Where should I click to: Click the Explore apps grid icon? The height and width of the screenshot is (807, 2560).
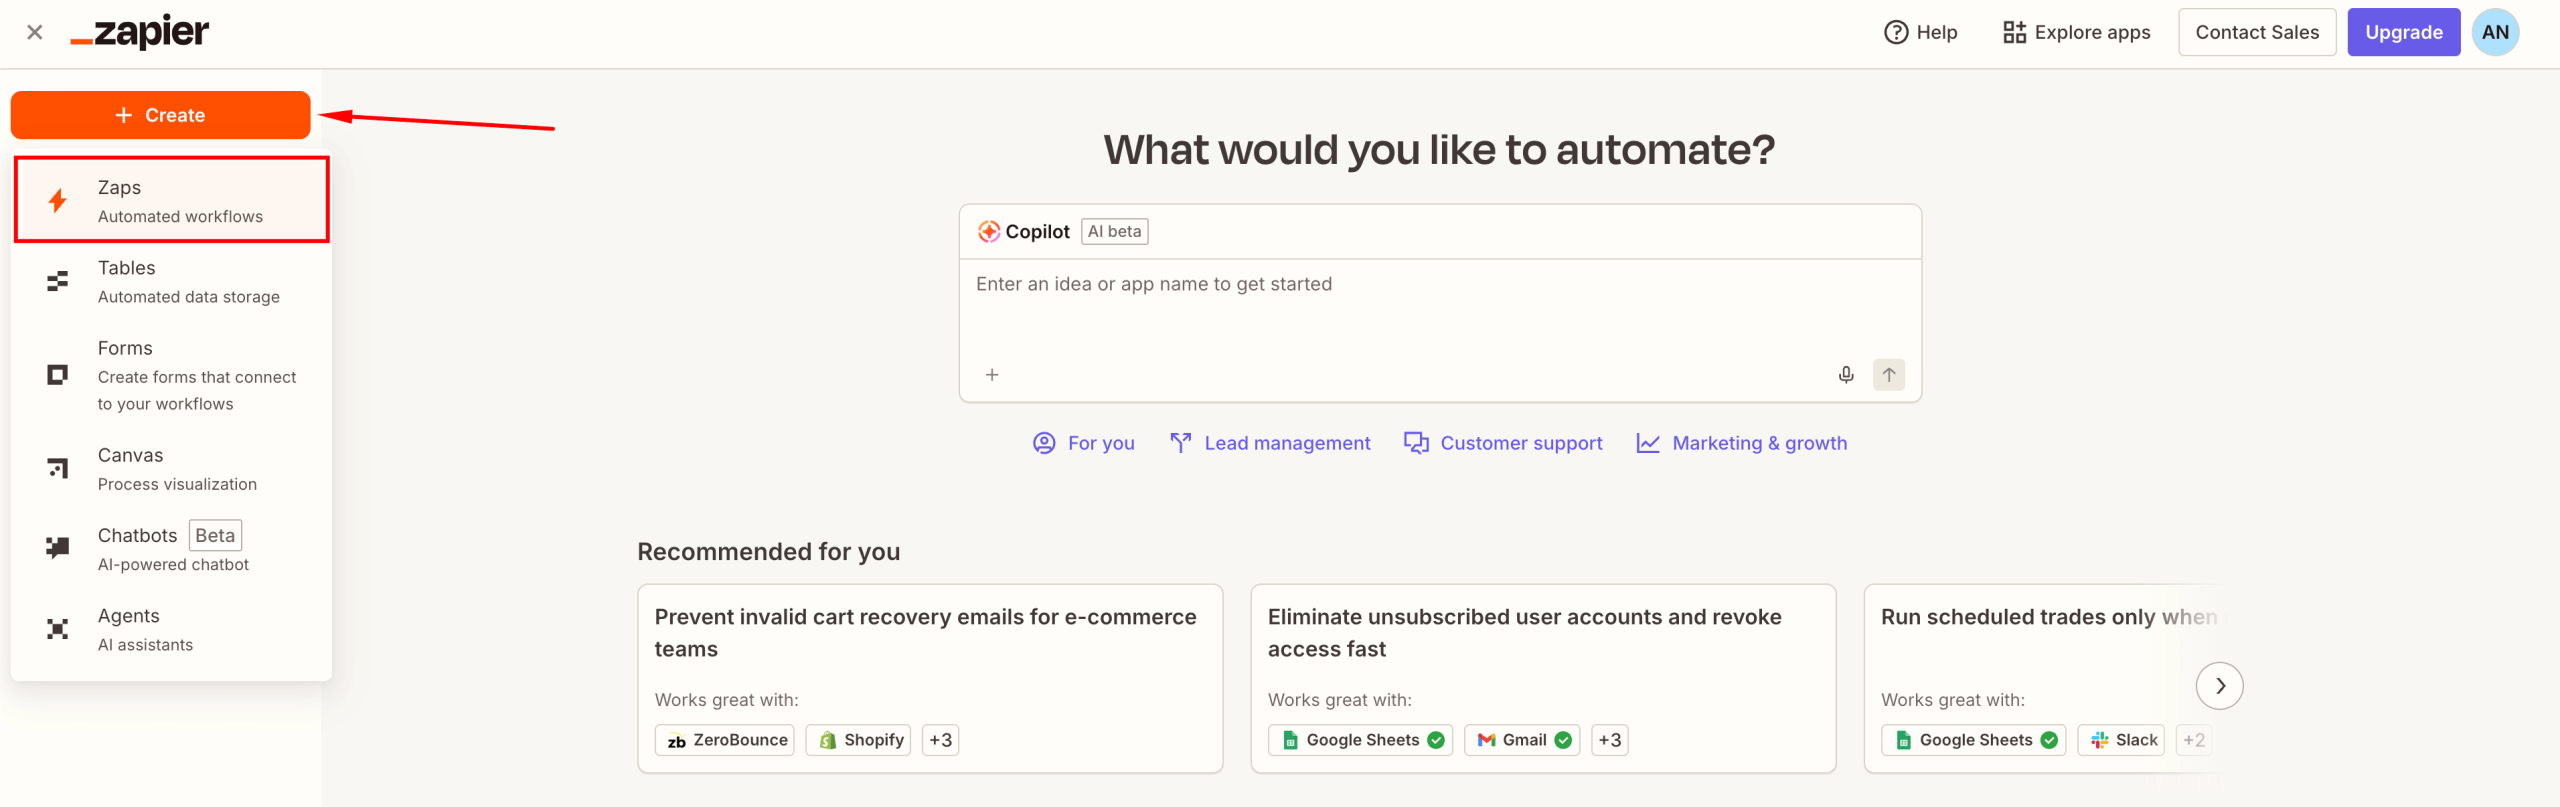click(x=2014, y=32)
